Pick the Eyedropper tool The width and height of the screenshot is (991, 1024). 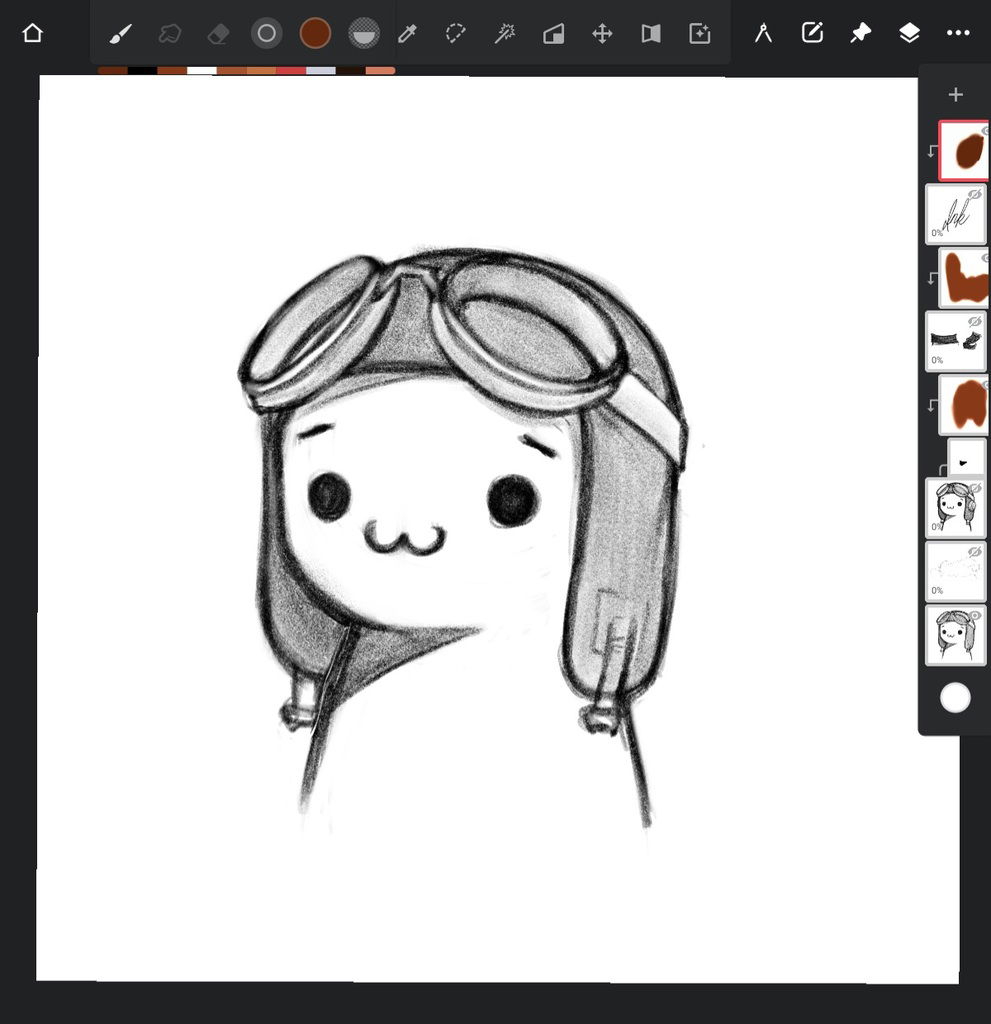tap(407, 34)
